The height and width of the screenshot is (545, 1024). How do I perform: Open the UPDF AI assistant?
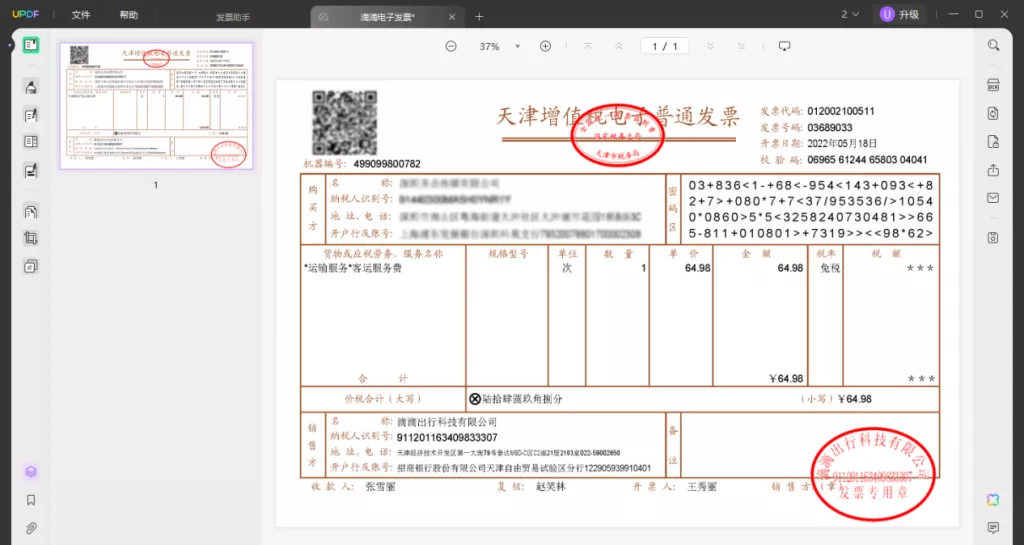993,500
